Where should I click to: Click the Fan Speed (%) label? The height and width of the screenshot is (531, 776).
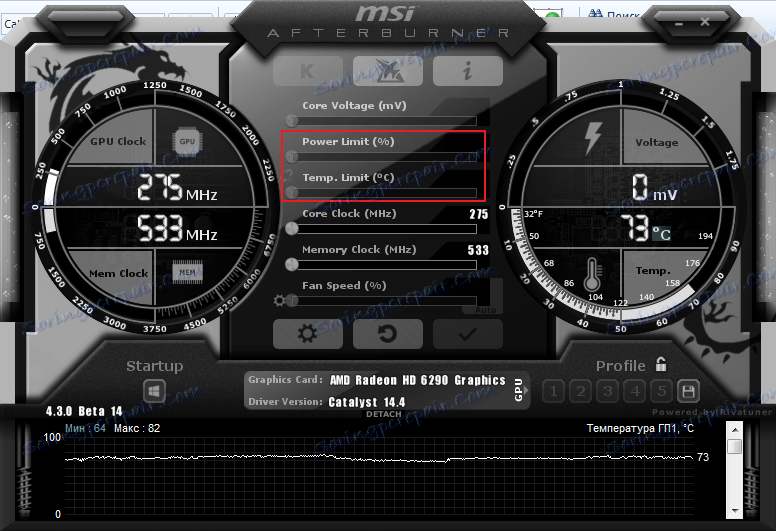(344, 286)
